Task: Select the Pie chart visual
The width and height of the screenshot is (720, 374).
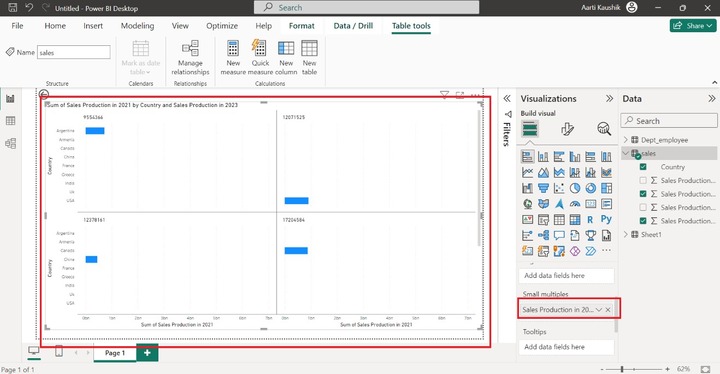Action: [575, 188]
